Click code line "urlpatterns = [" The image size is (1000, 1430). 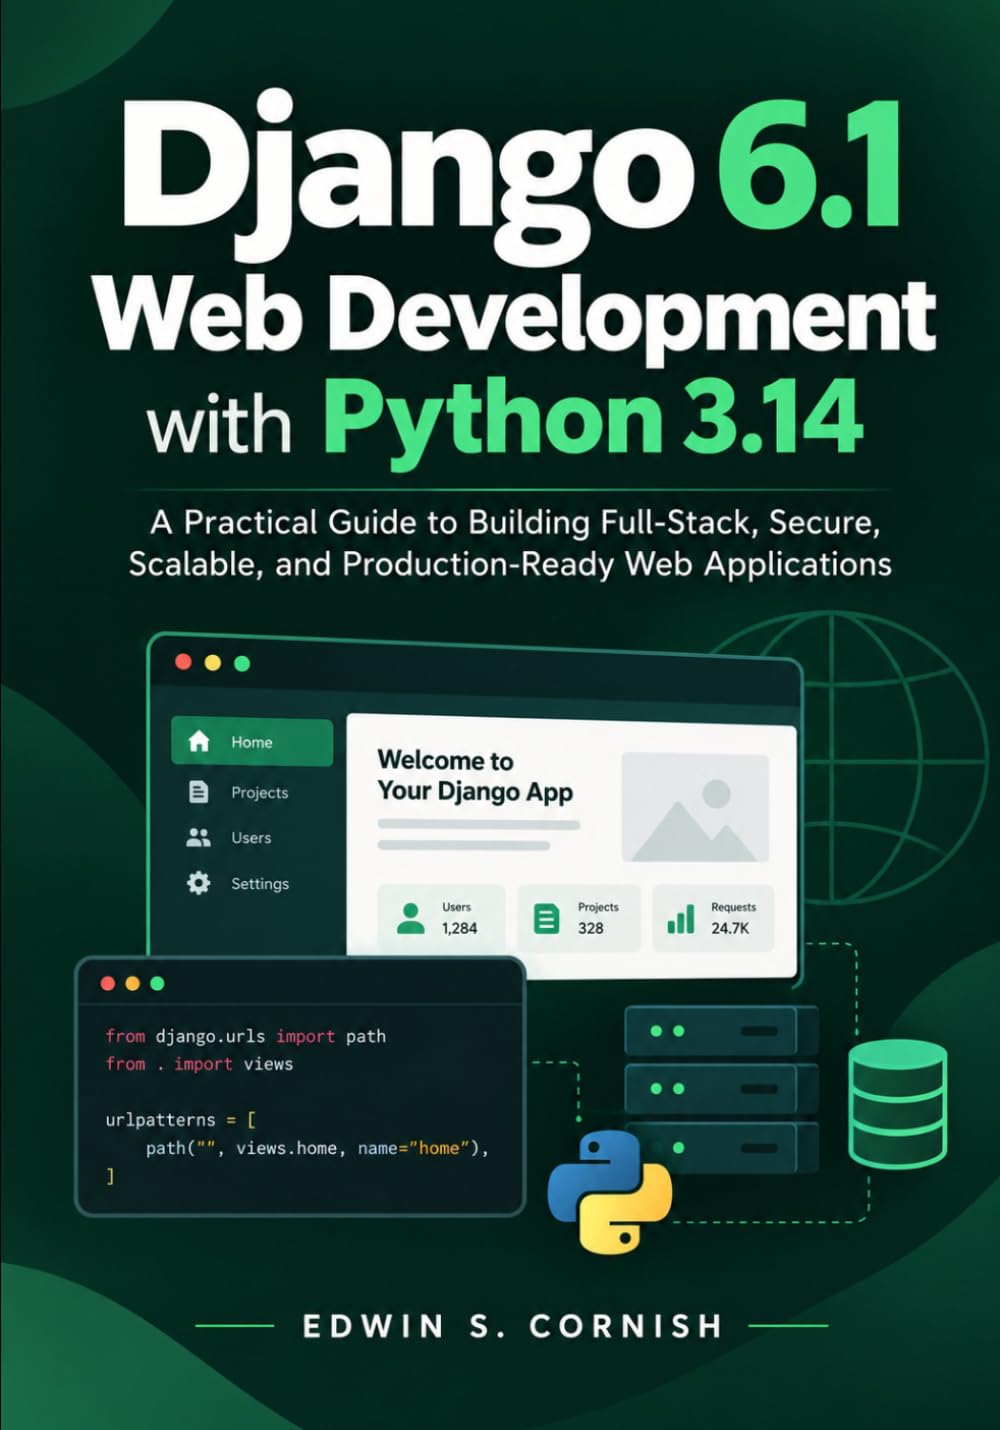click(180, 1120)
